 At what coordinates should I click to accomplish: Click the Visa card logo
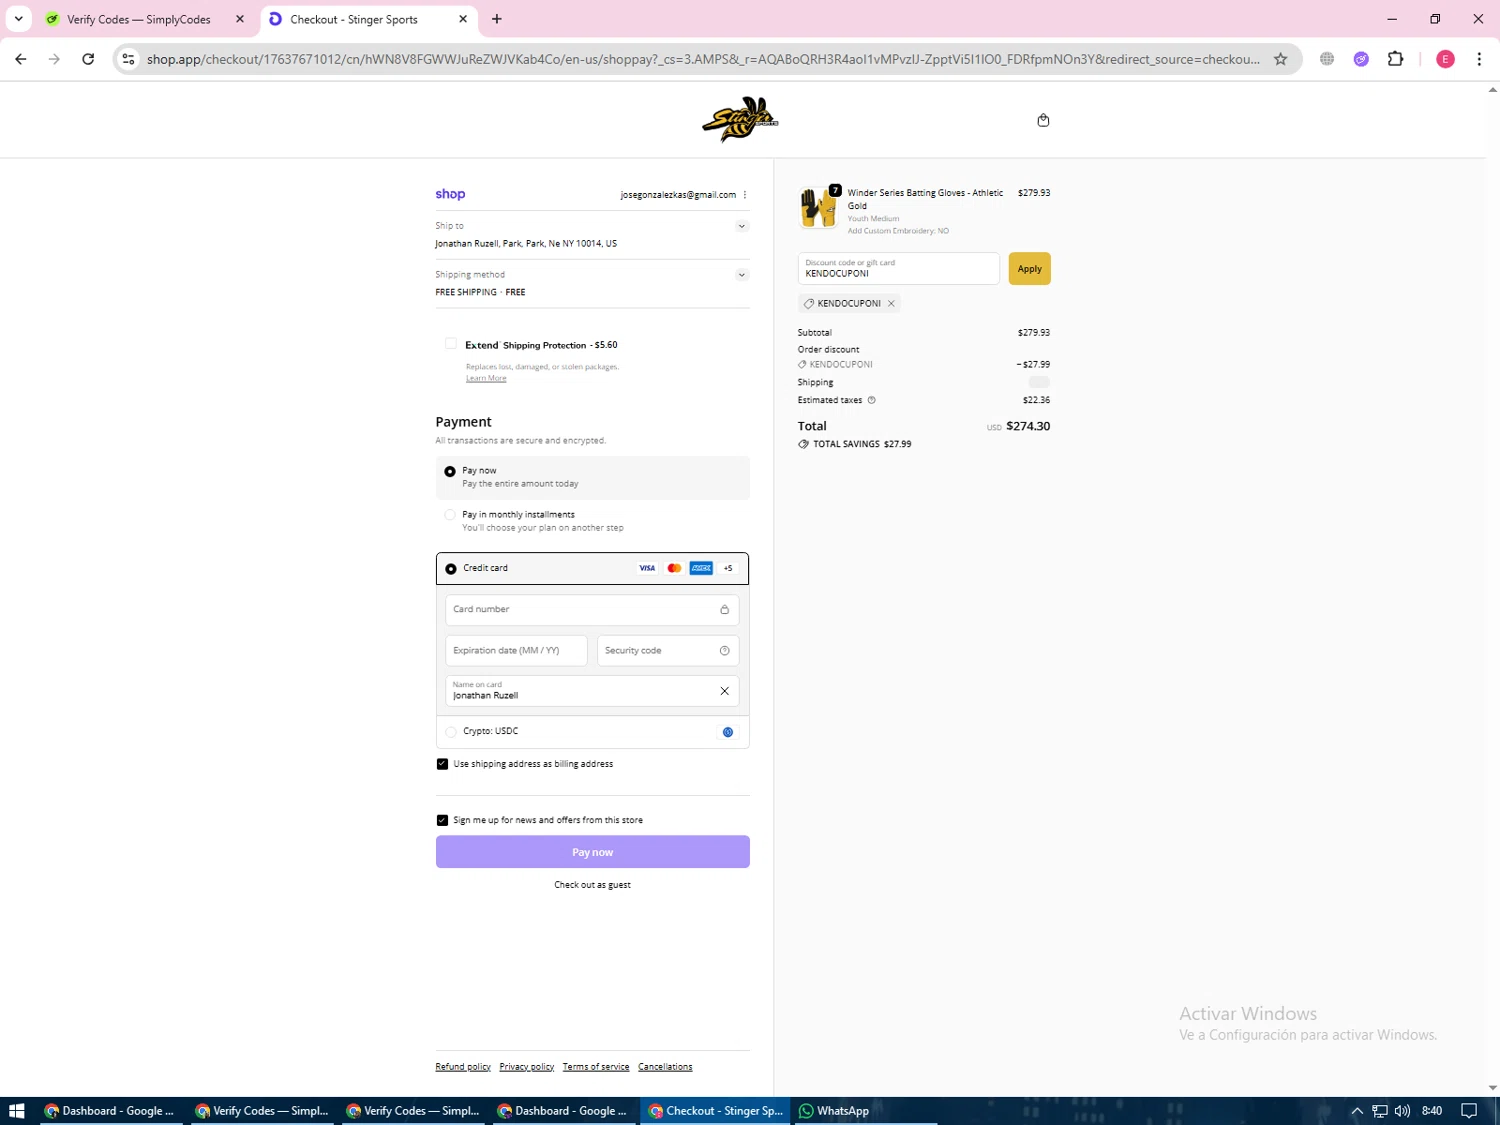647,568
